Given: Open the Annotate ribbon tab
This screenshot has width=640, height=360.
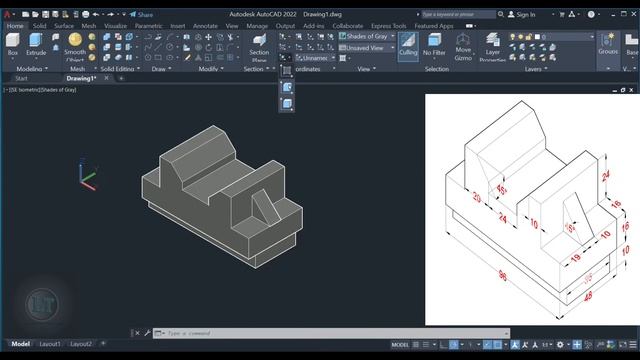Looking at the screenshot, I should point(205,26).
